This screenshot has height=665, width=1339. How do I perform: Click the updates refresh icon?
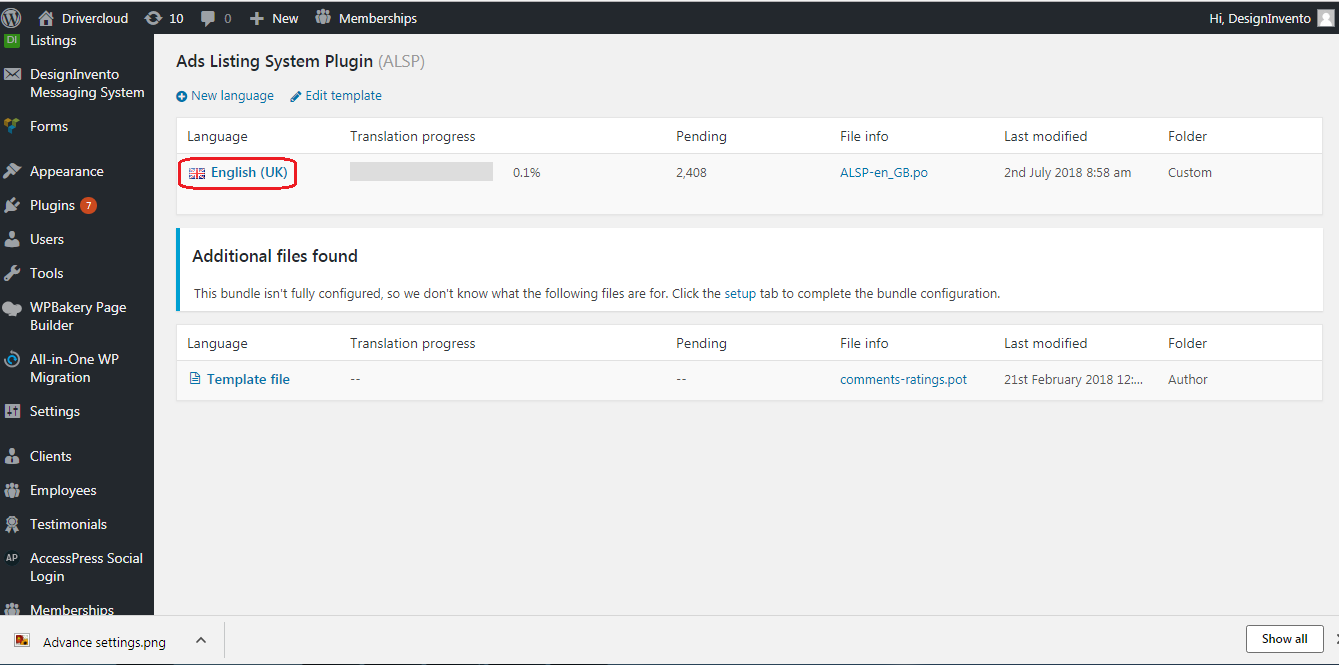pyautogui.click(x=153, y=18)
